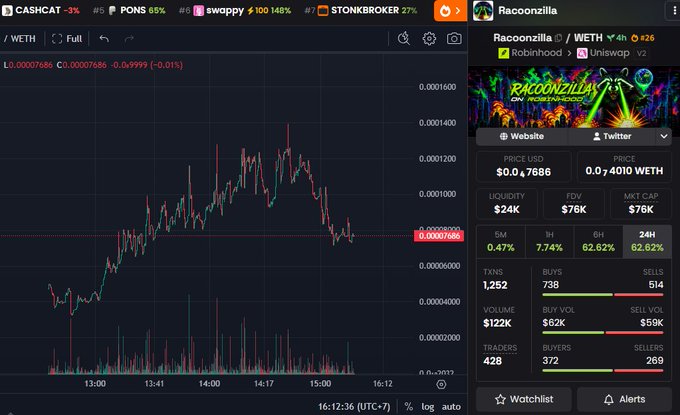This screenshot has height=415, width=680.
Task: Select the 5M timeframe tab
Action: 500,241
